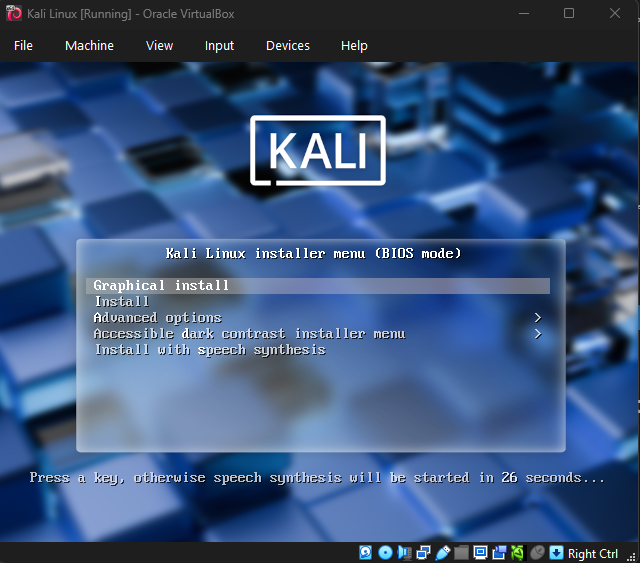Click the Right Ctrl host key label
The width and height of the screenshot is (640, 563).
click(x=593, y=553)
